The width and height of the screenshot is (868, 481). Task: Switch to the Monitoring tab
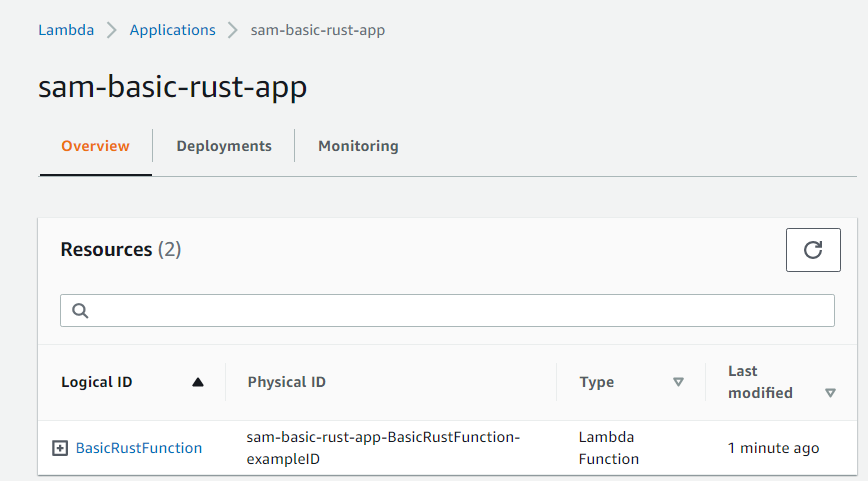coord(358,146)
